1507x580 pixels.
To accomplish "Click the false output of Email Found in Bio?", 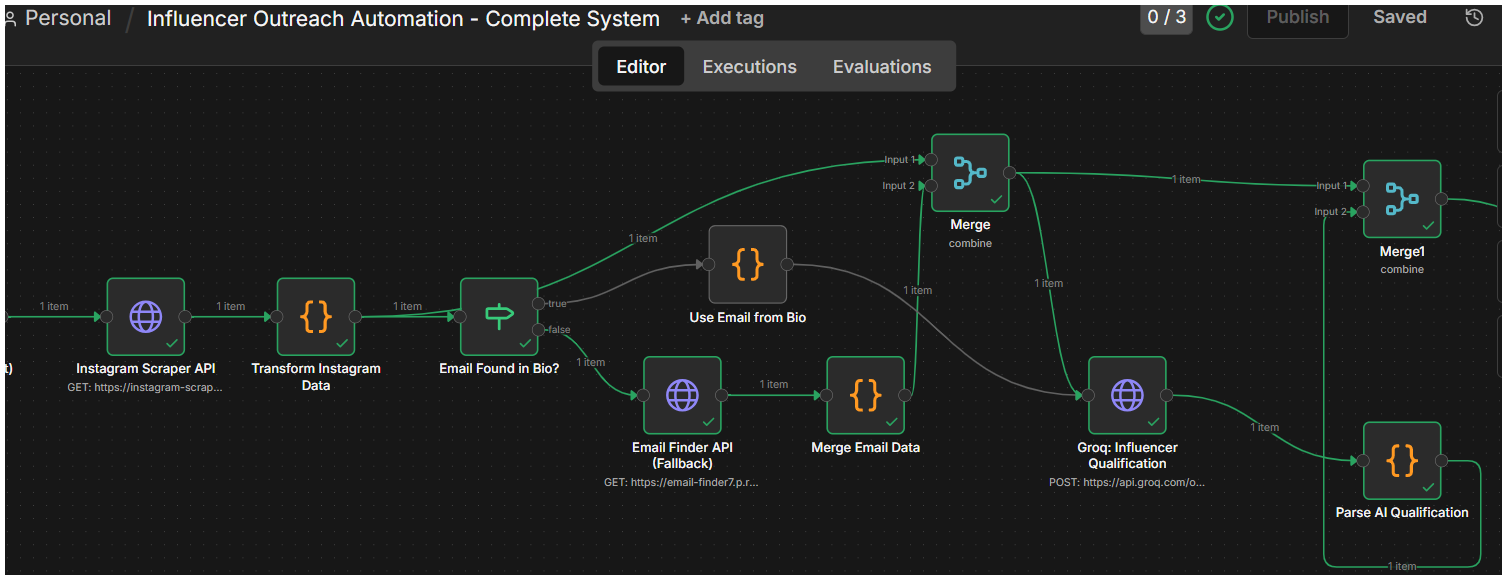I will [540, 329].
